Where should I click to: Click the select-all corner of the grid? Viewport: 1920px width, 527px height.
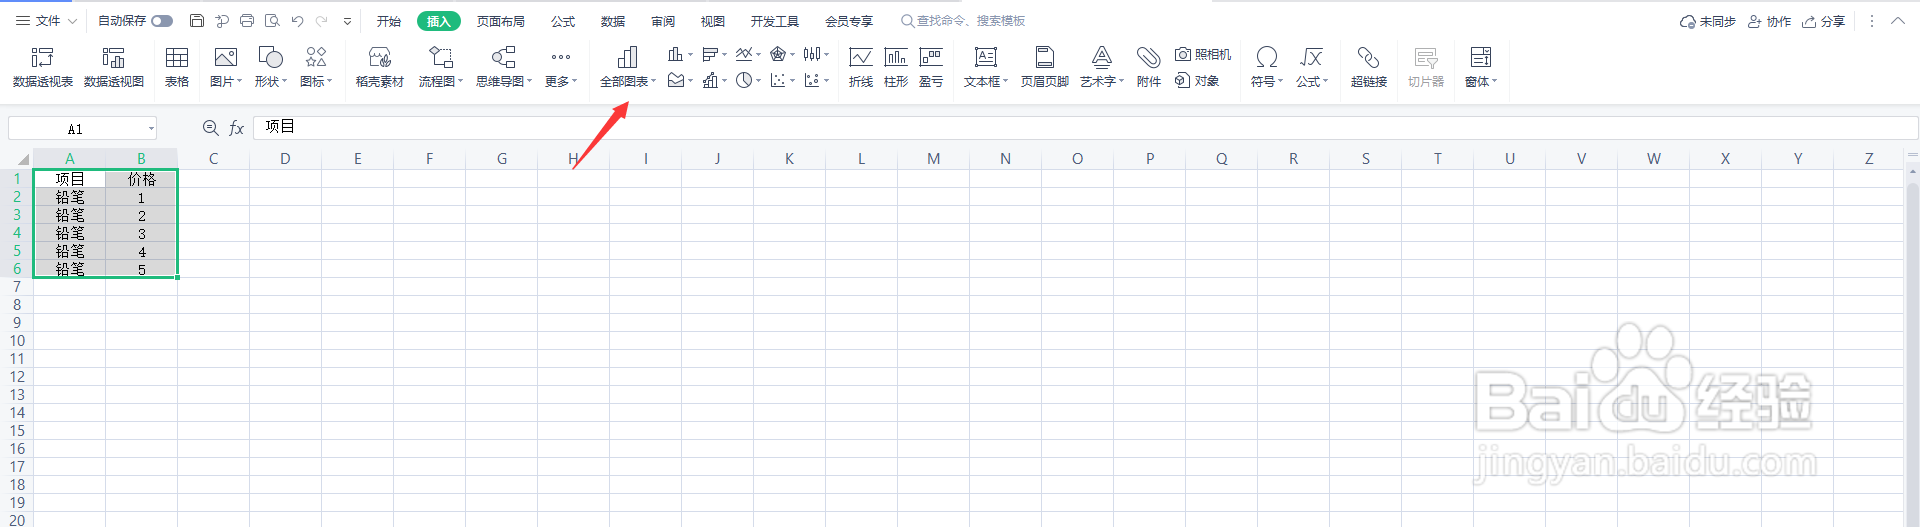[22, 159]
